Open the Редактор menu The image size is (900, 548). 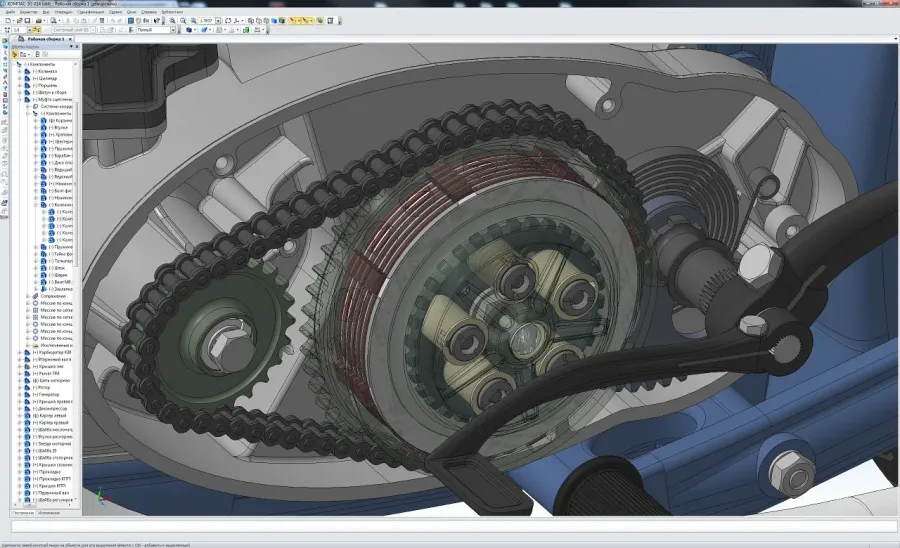tap(28, 12)
